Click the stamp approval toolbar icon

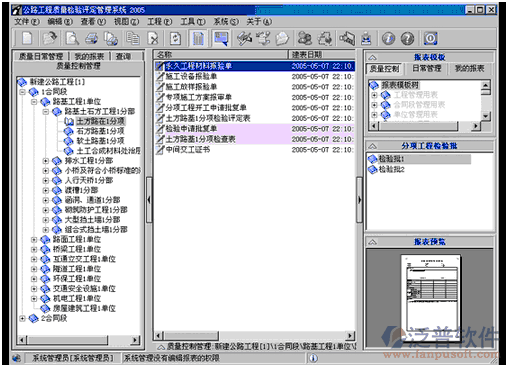click(367, 39)
